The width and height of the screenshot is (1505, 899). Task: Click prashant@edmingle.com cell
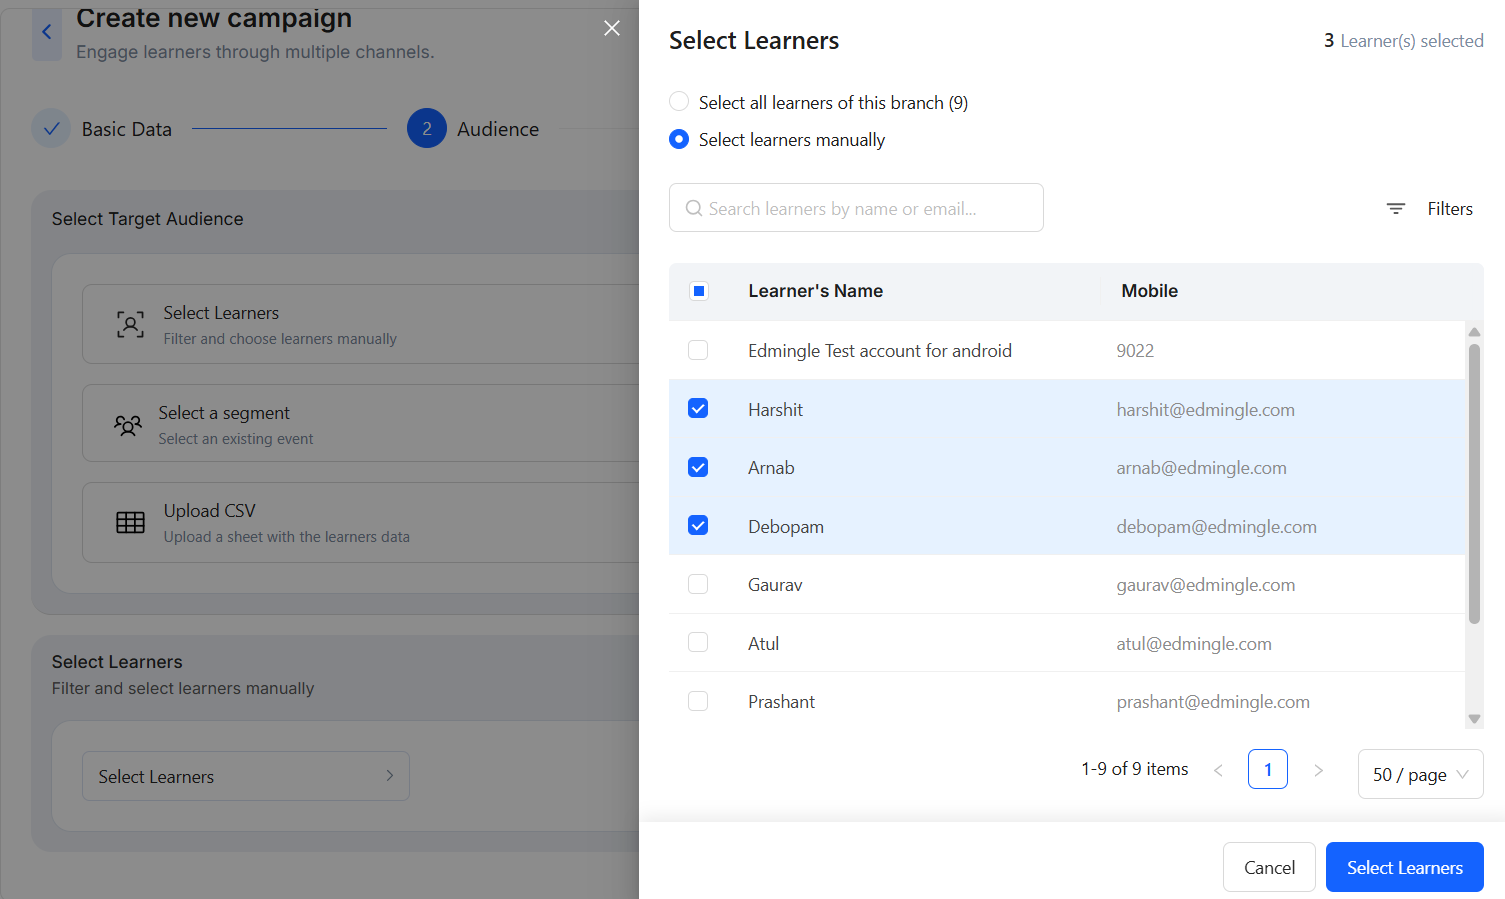point(1213,702)
